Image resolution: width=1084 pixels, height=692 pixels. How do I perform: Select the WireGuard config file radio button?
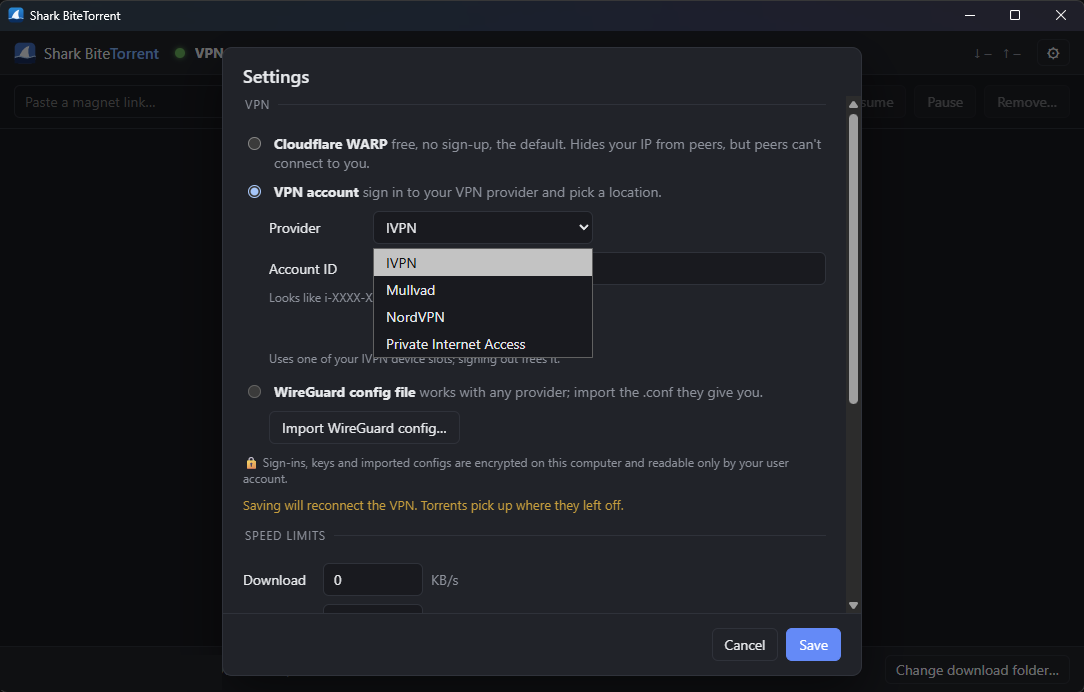point(254,392)
